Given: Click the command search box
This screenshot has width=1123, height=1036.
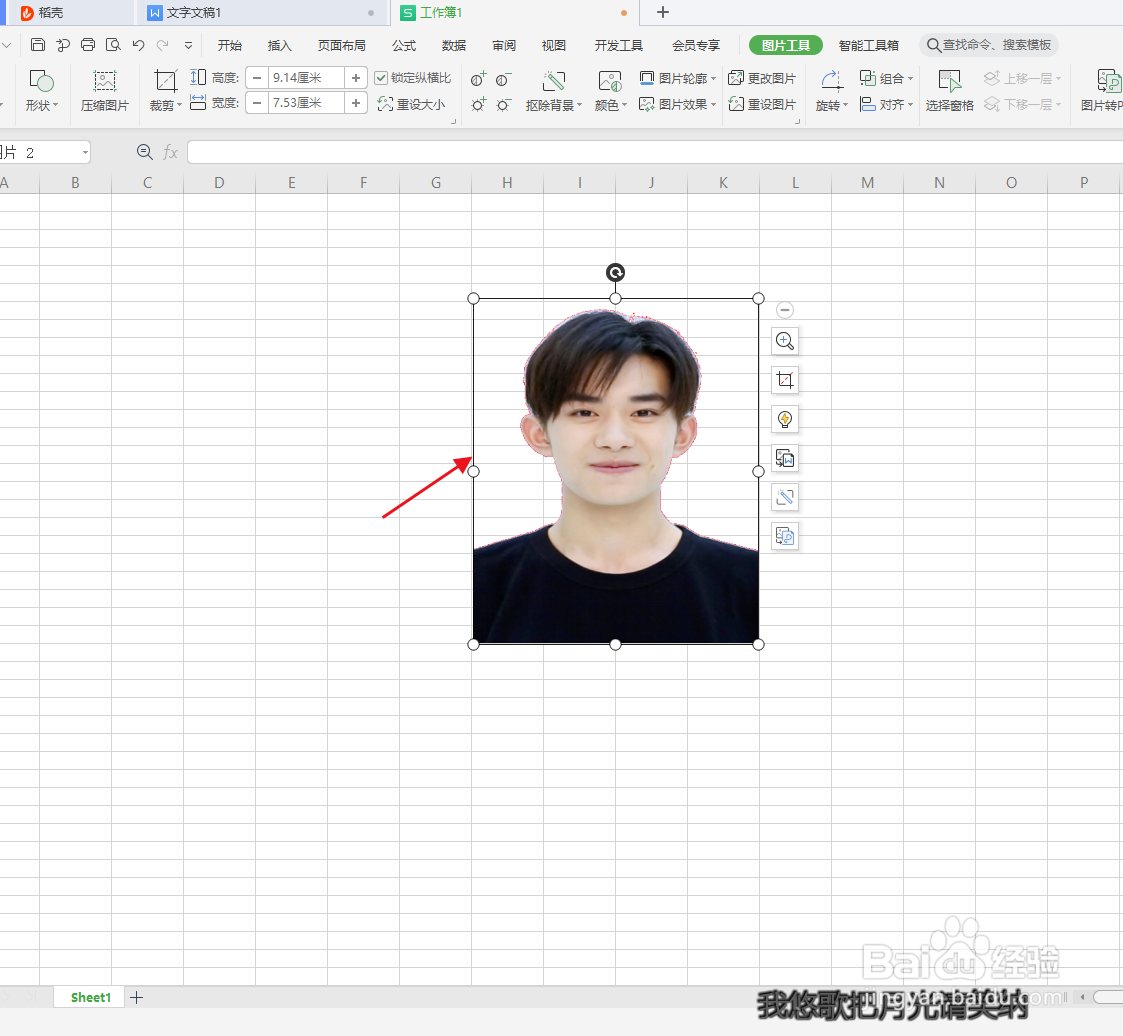Looking at the screenshot, I should (x=988, y=45).
